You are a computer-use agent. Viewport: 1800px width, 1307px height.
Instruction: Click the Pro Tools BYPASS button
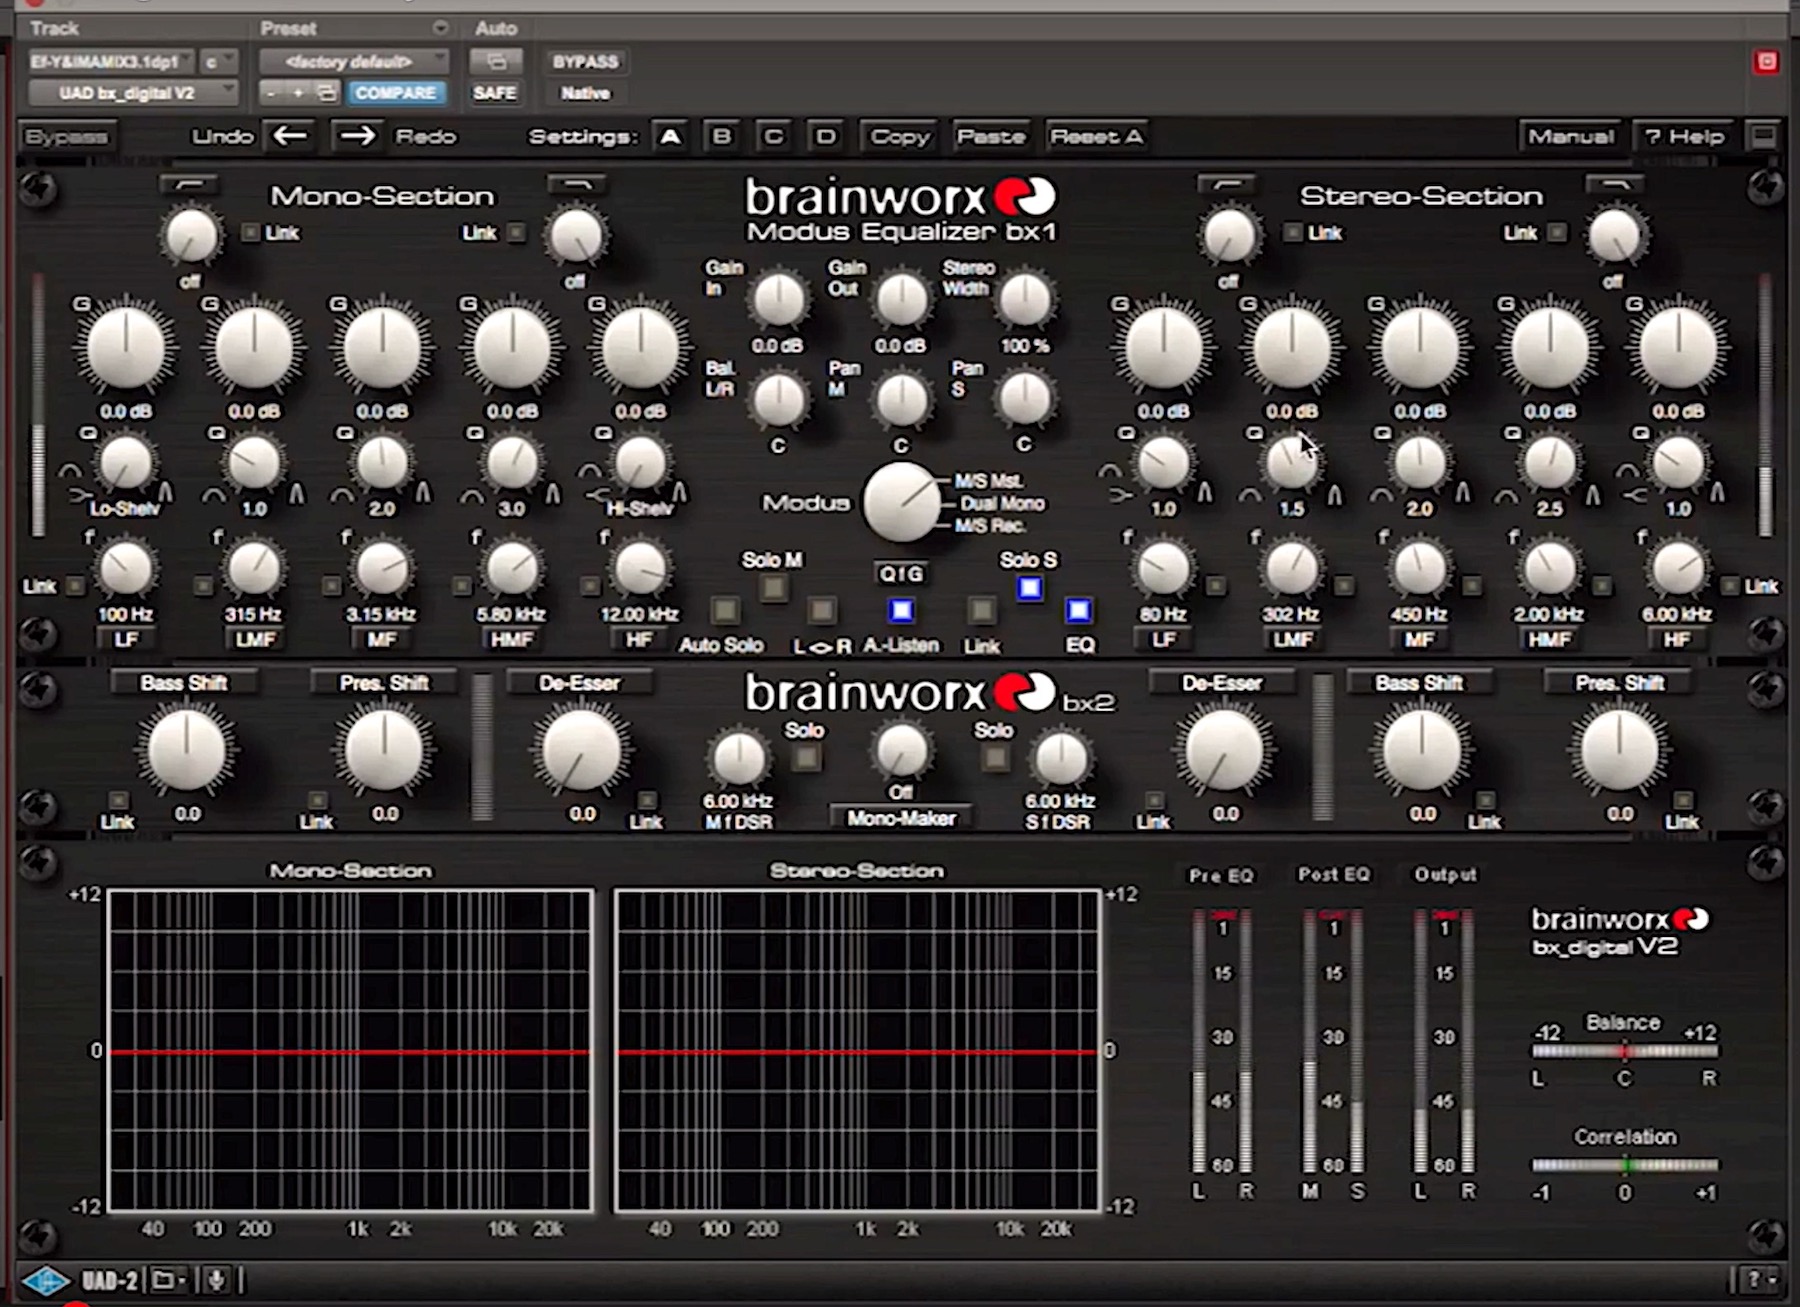pos(586,62)
